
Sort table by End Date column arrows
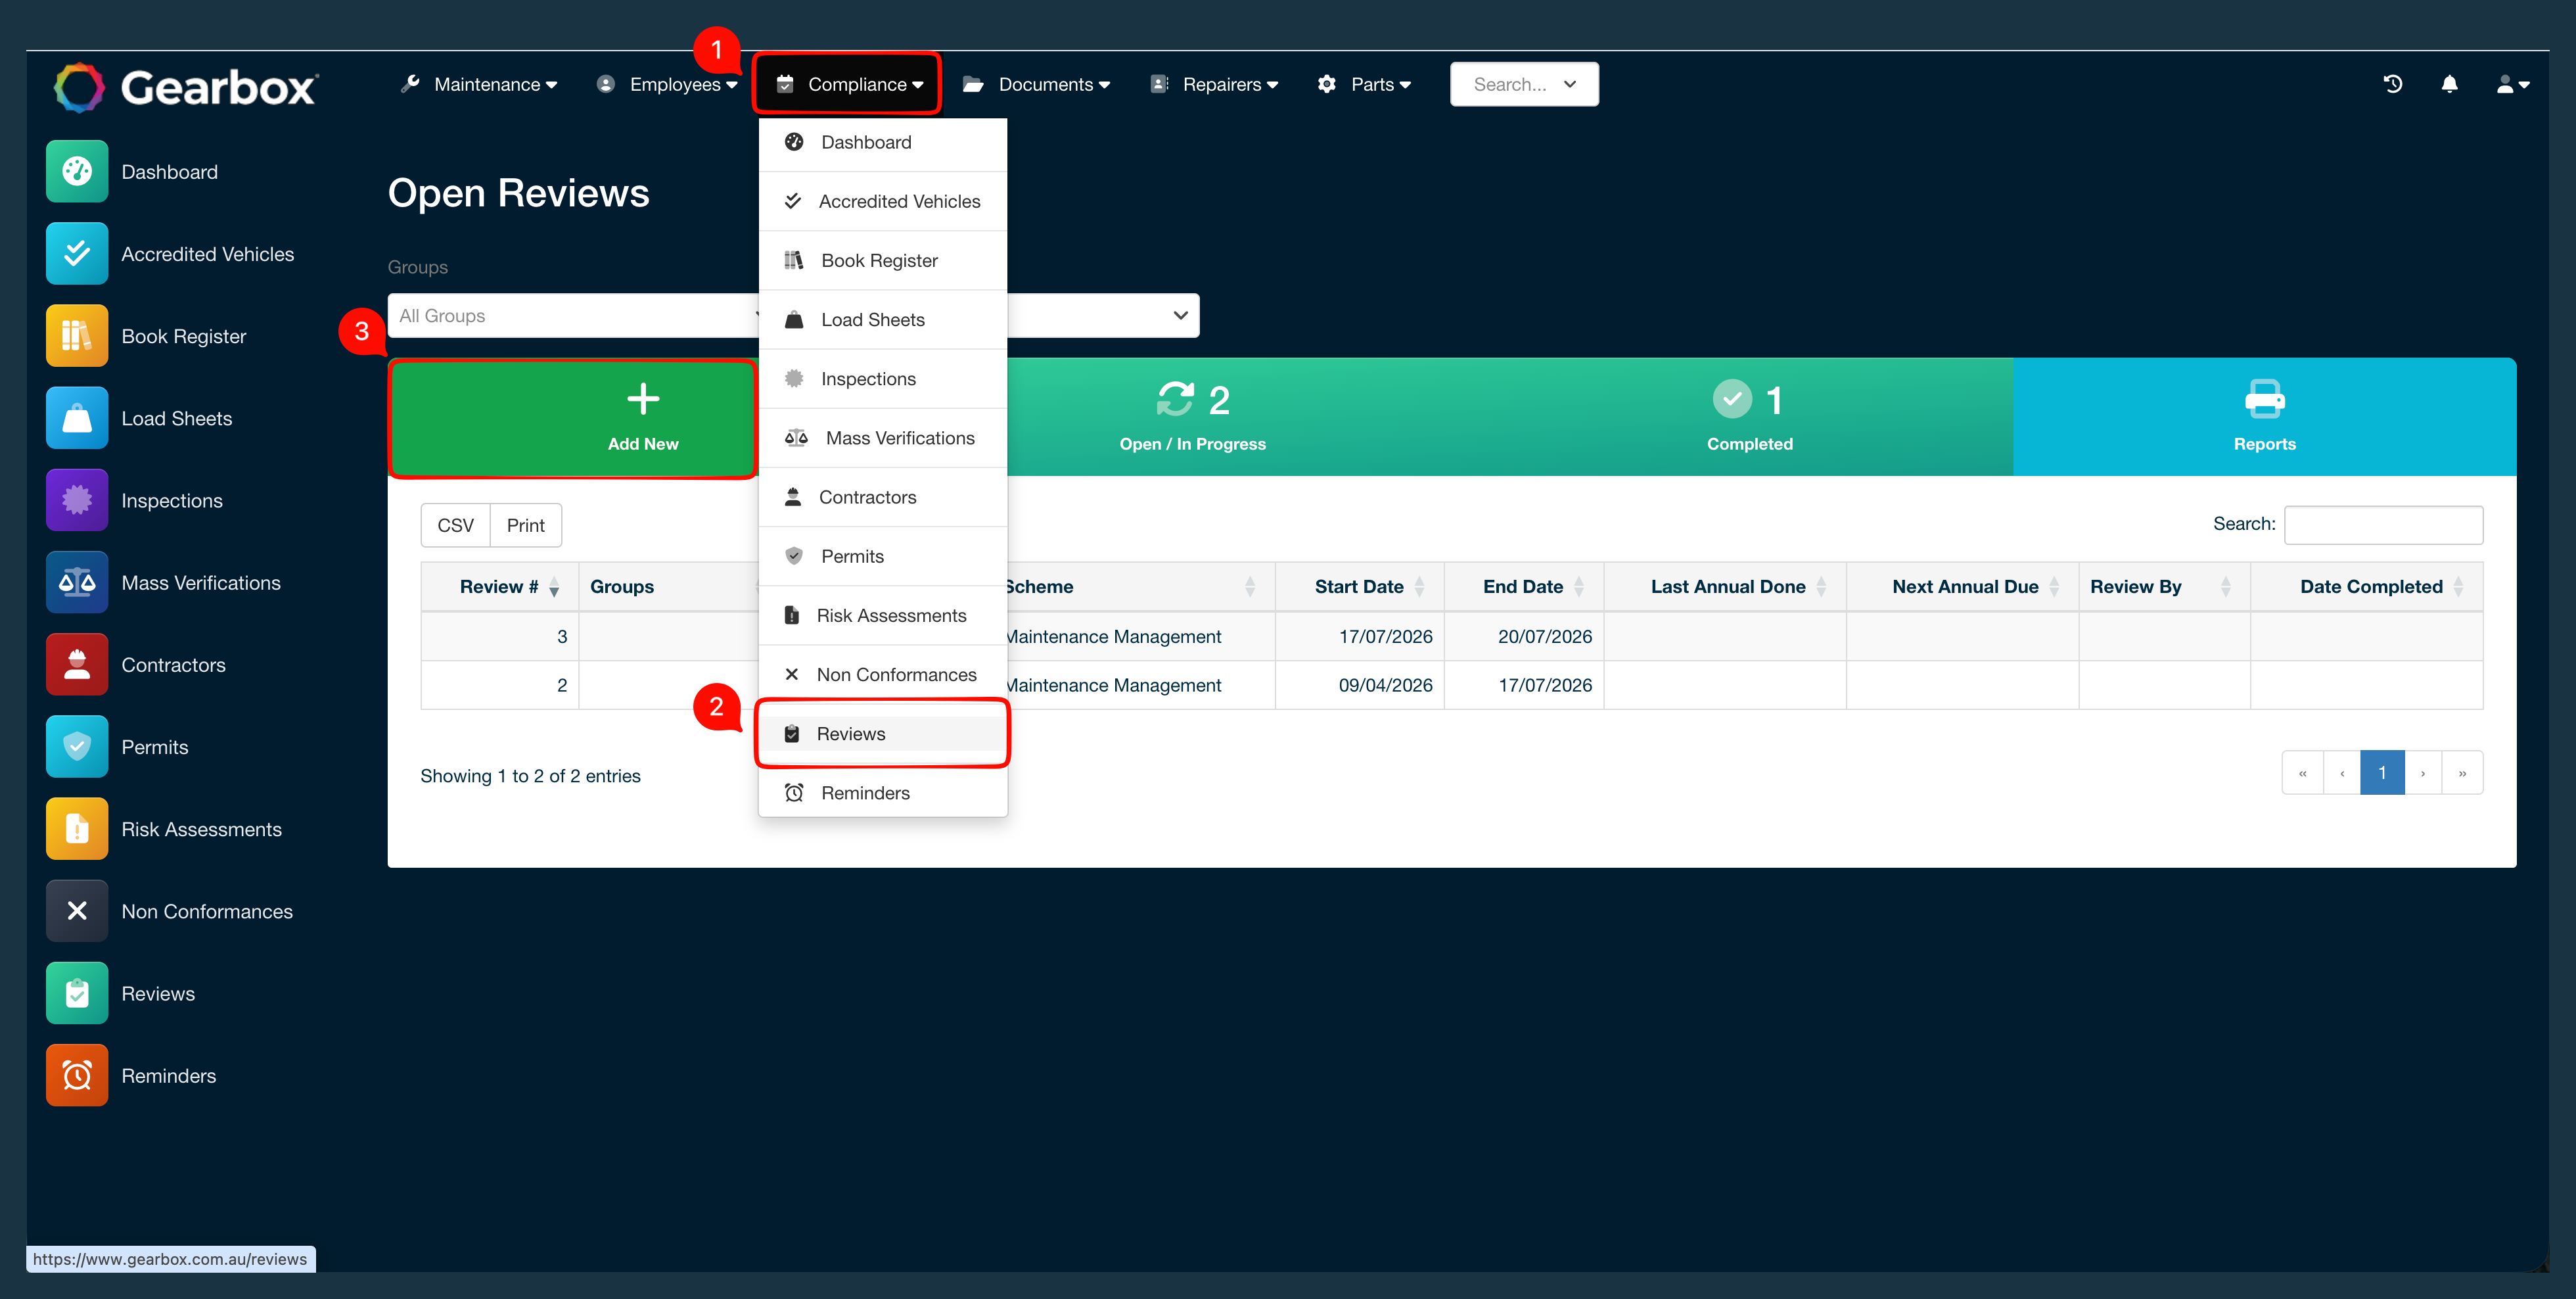click(x=1579, y=587)
